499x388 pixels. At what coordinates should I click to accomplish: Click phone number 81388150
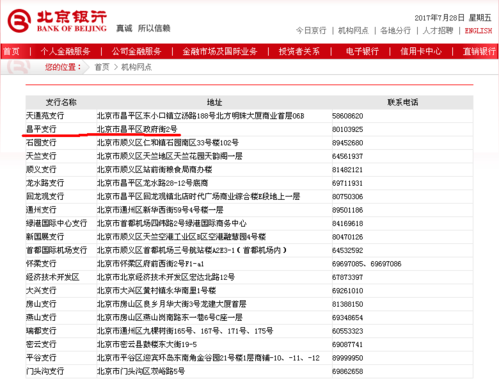point(348,304)
